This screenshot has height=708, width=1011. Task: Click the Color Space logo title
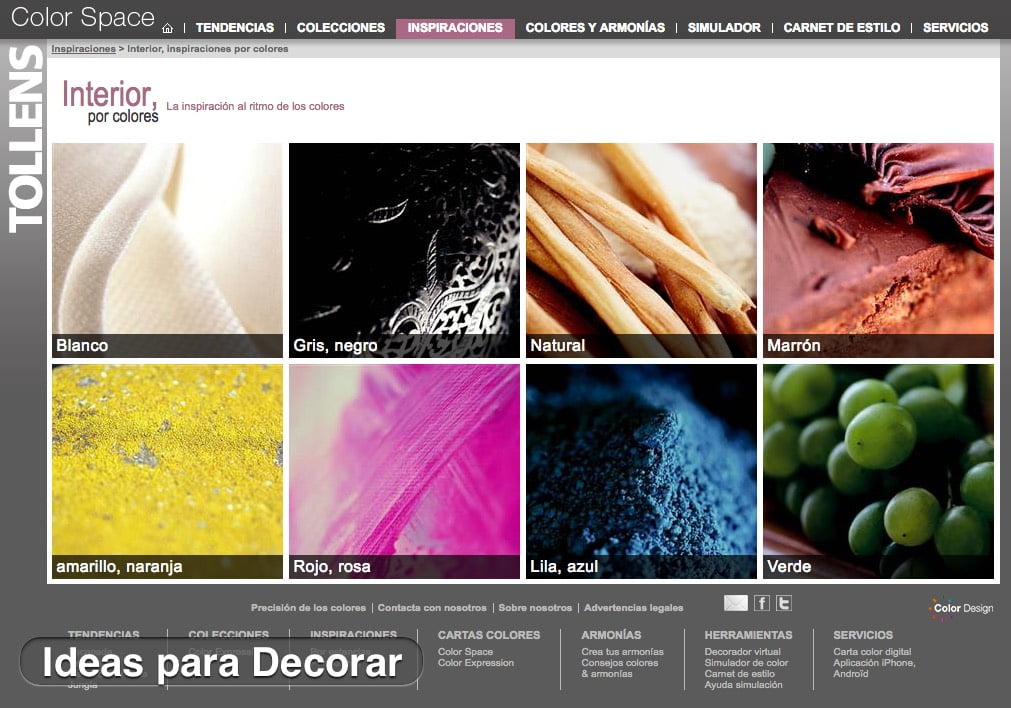click(83, 17)
